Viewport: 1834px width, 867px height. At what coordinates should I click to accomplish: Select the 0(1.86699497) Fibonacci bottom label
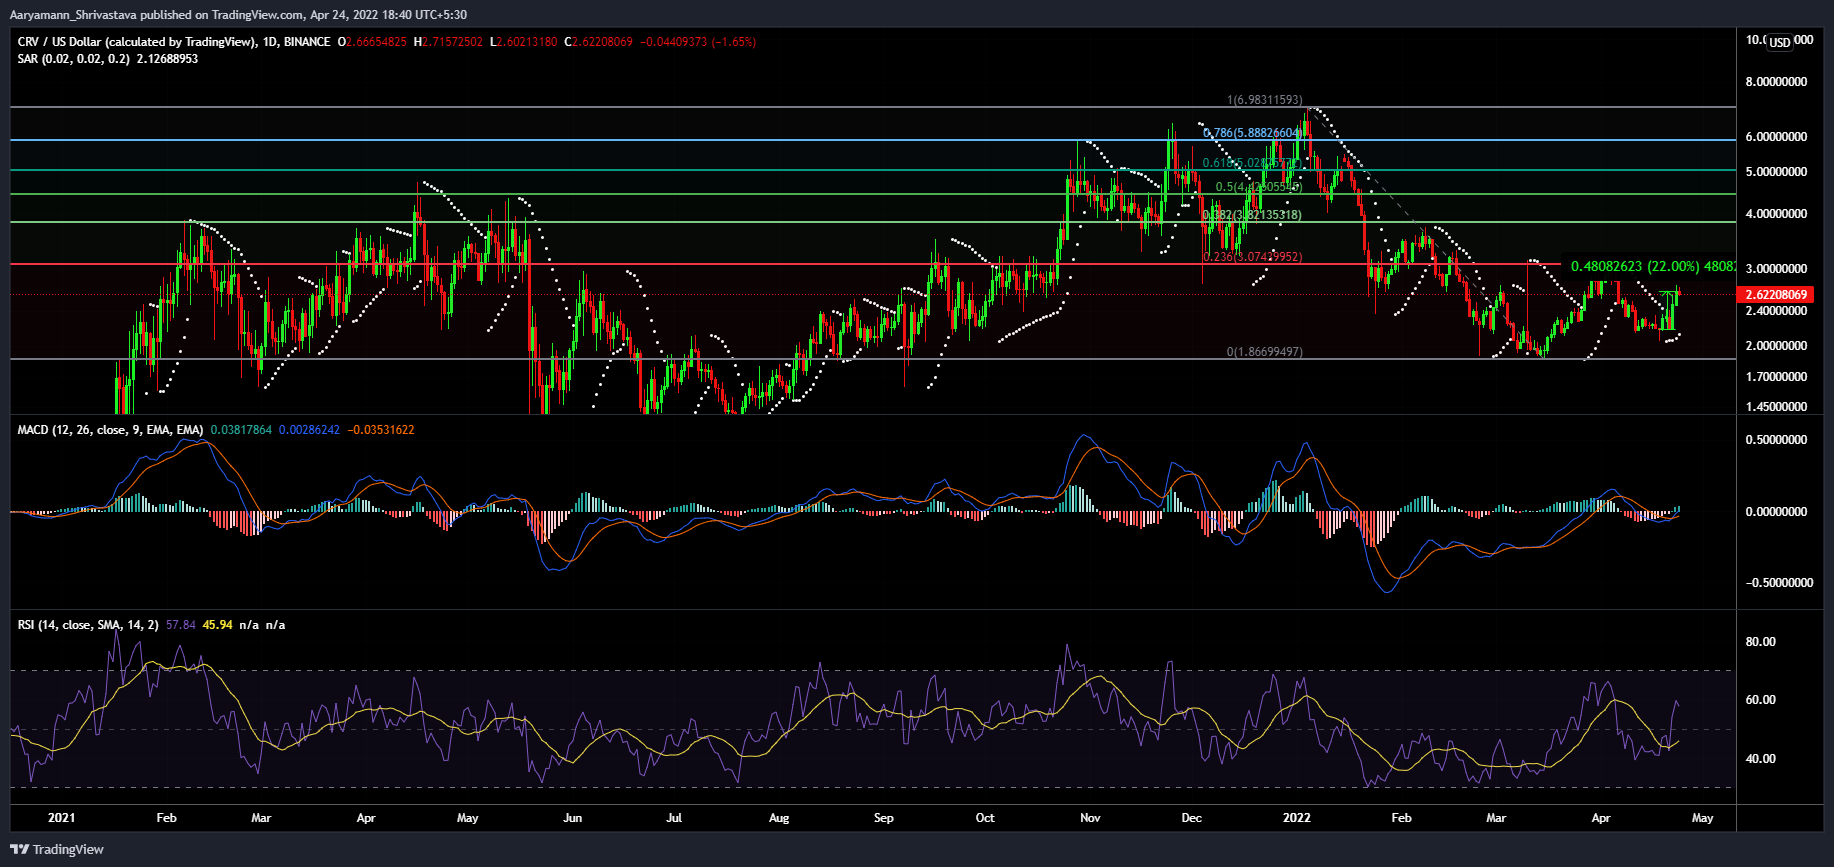tap(1264, 352)
